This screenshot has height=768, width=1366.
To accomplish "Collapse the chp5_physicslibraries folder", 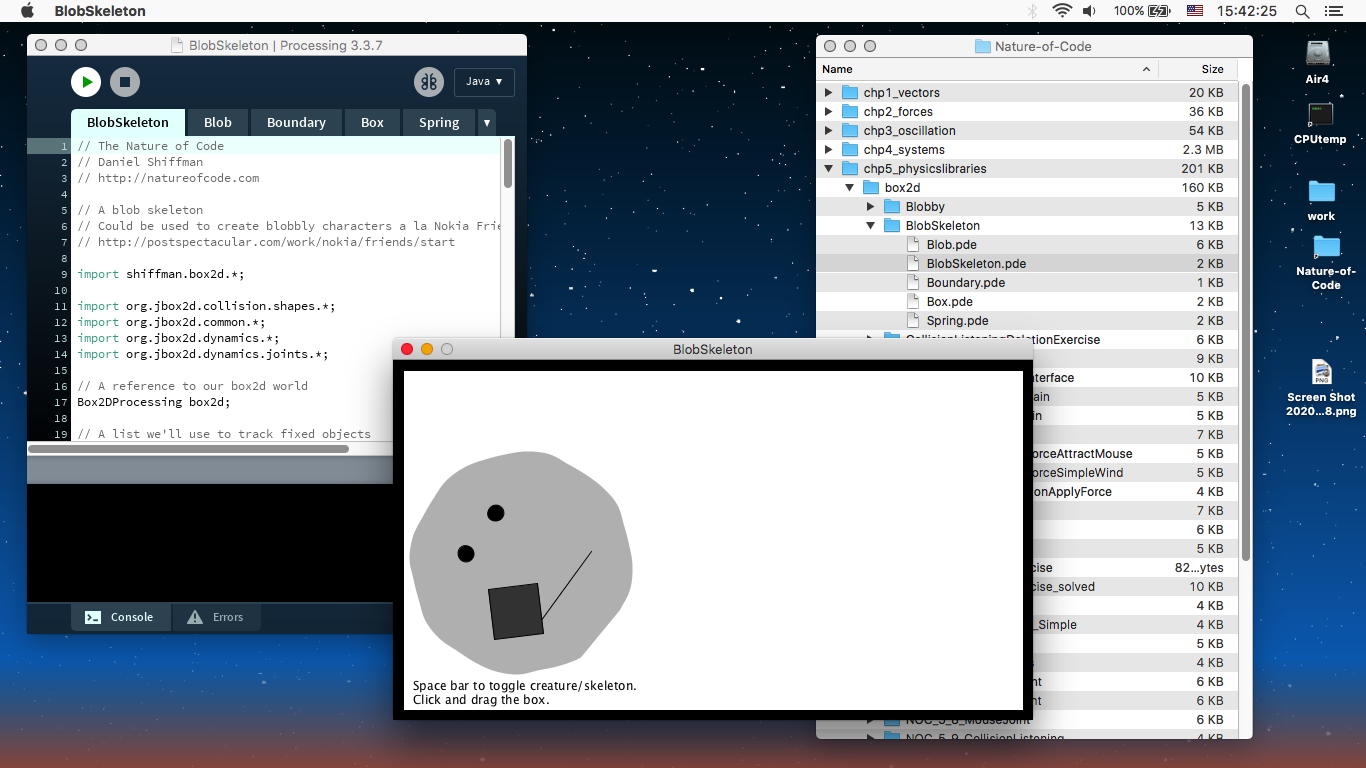I will coord(829,168).
